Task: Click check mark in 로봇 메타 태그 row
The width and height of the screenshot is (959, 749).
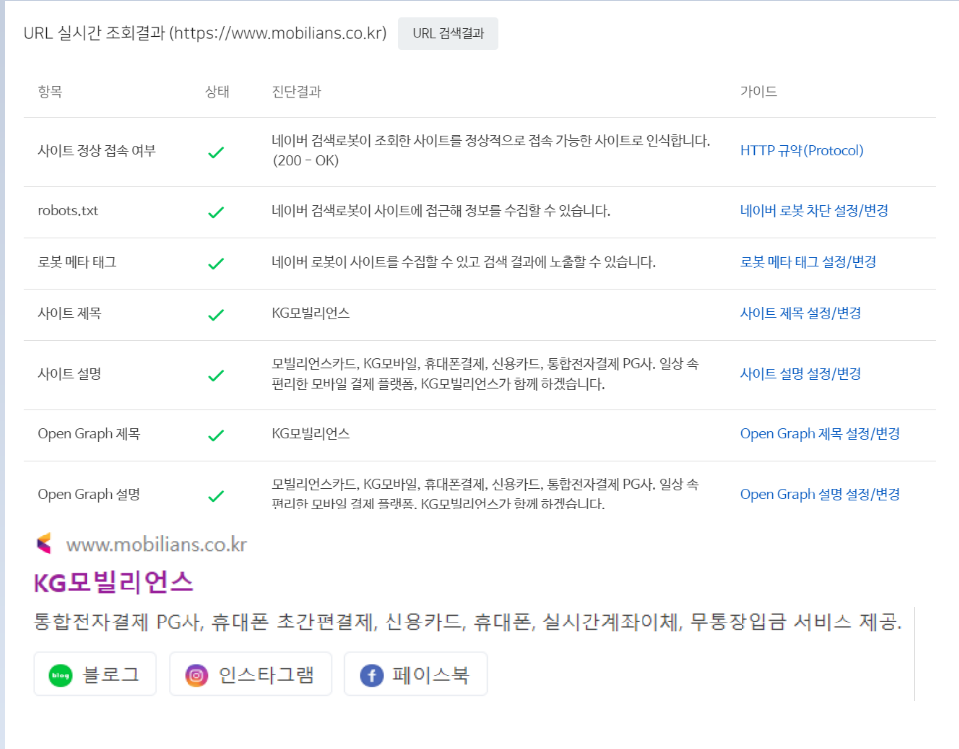Action: coord(216,264)
